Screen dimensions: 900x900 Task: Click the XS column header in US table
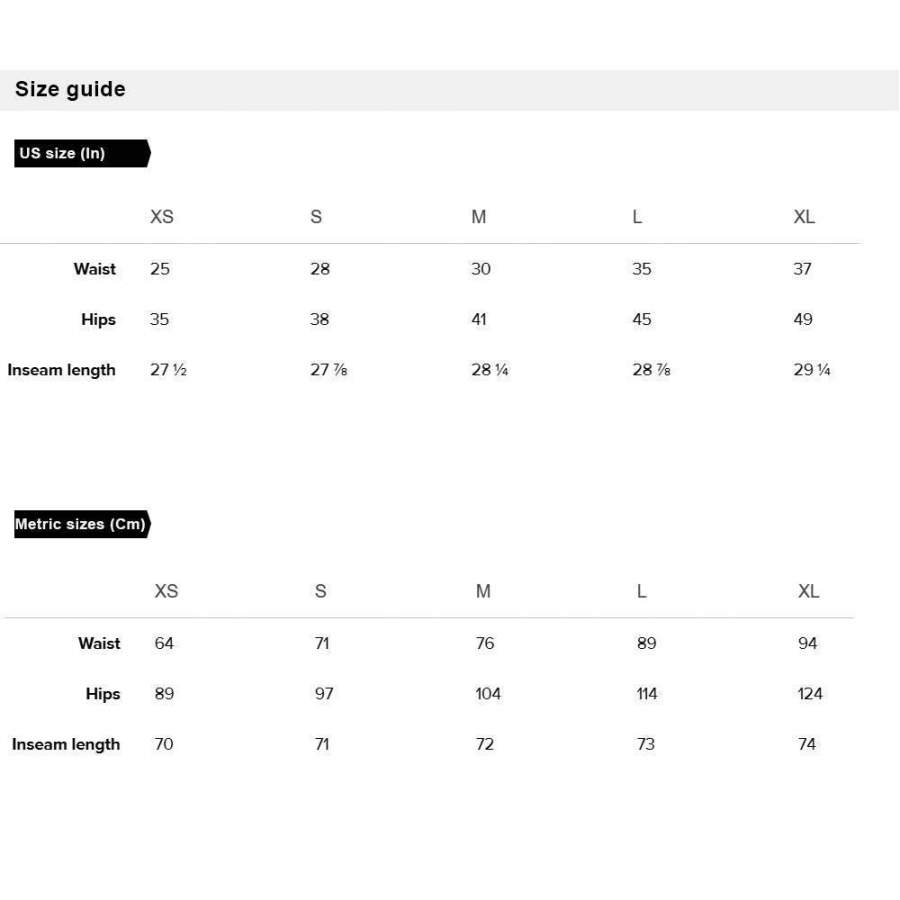tap(162, 216)
